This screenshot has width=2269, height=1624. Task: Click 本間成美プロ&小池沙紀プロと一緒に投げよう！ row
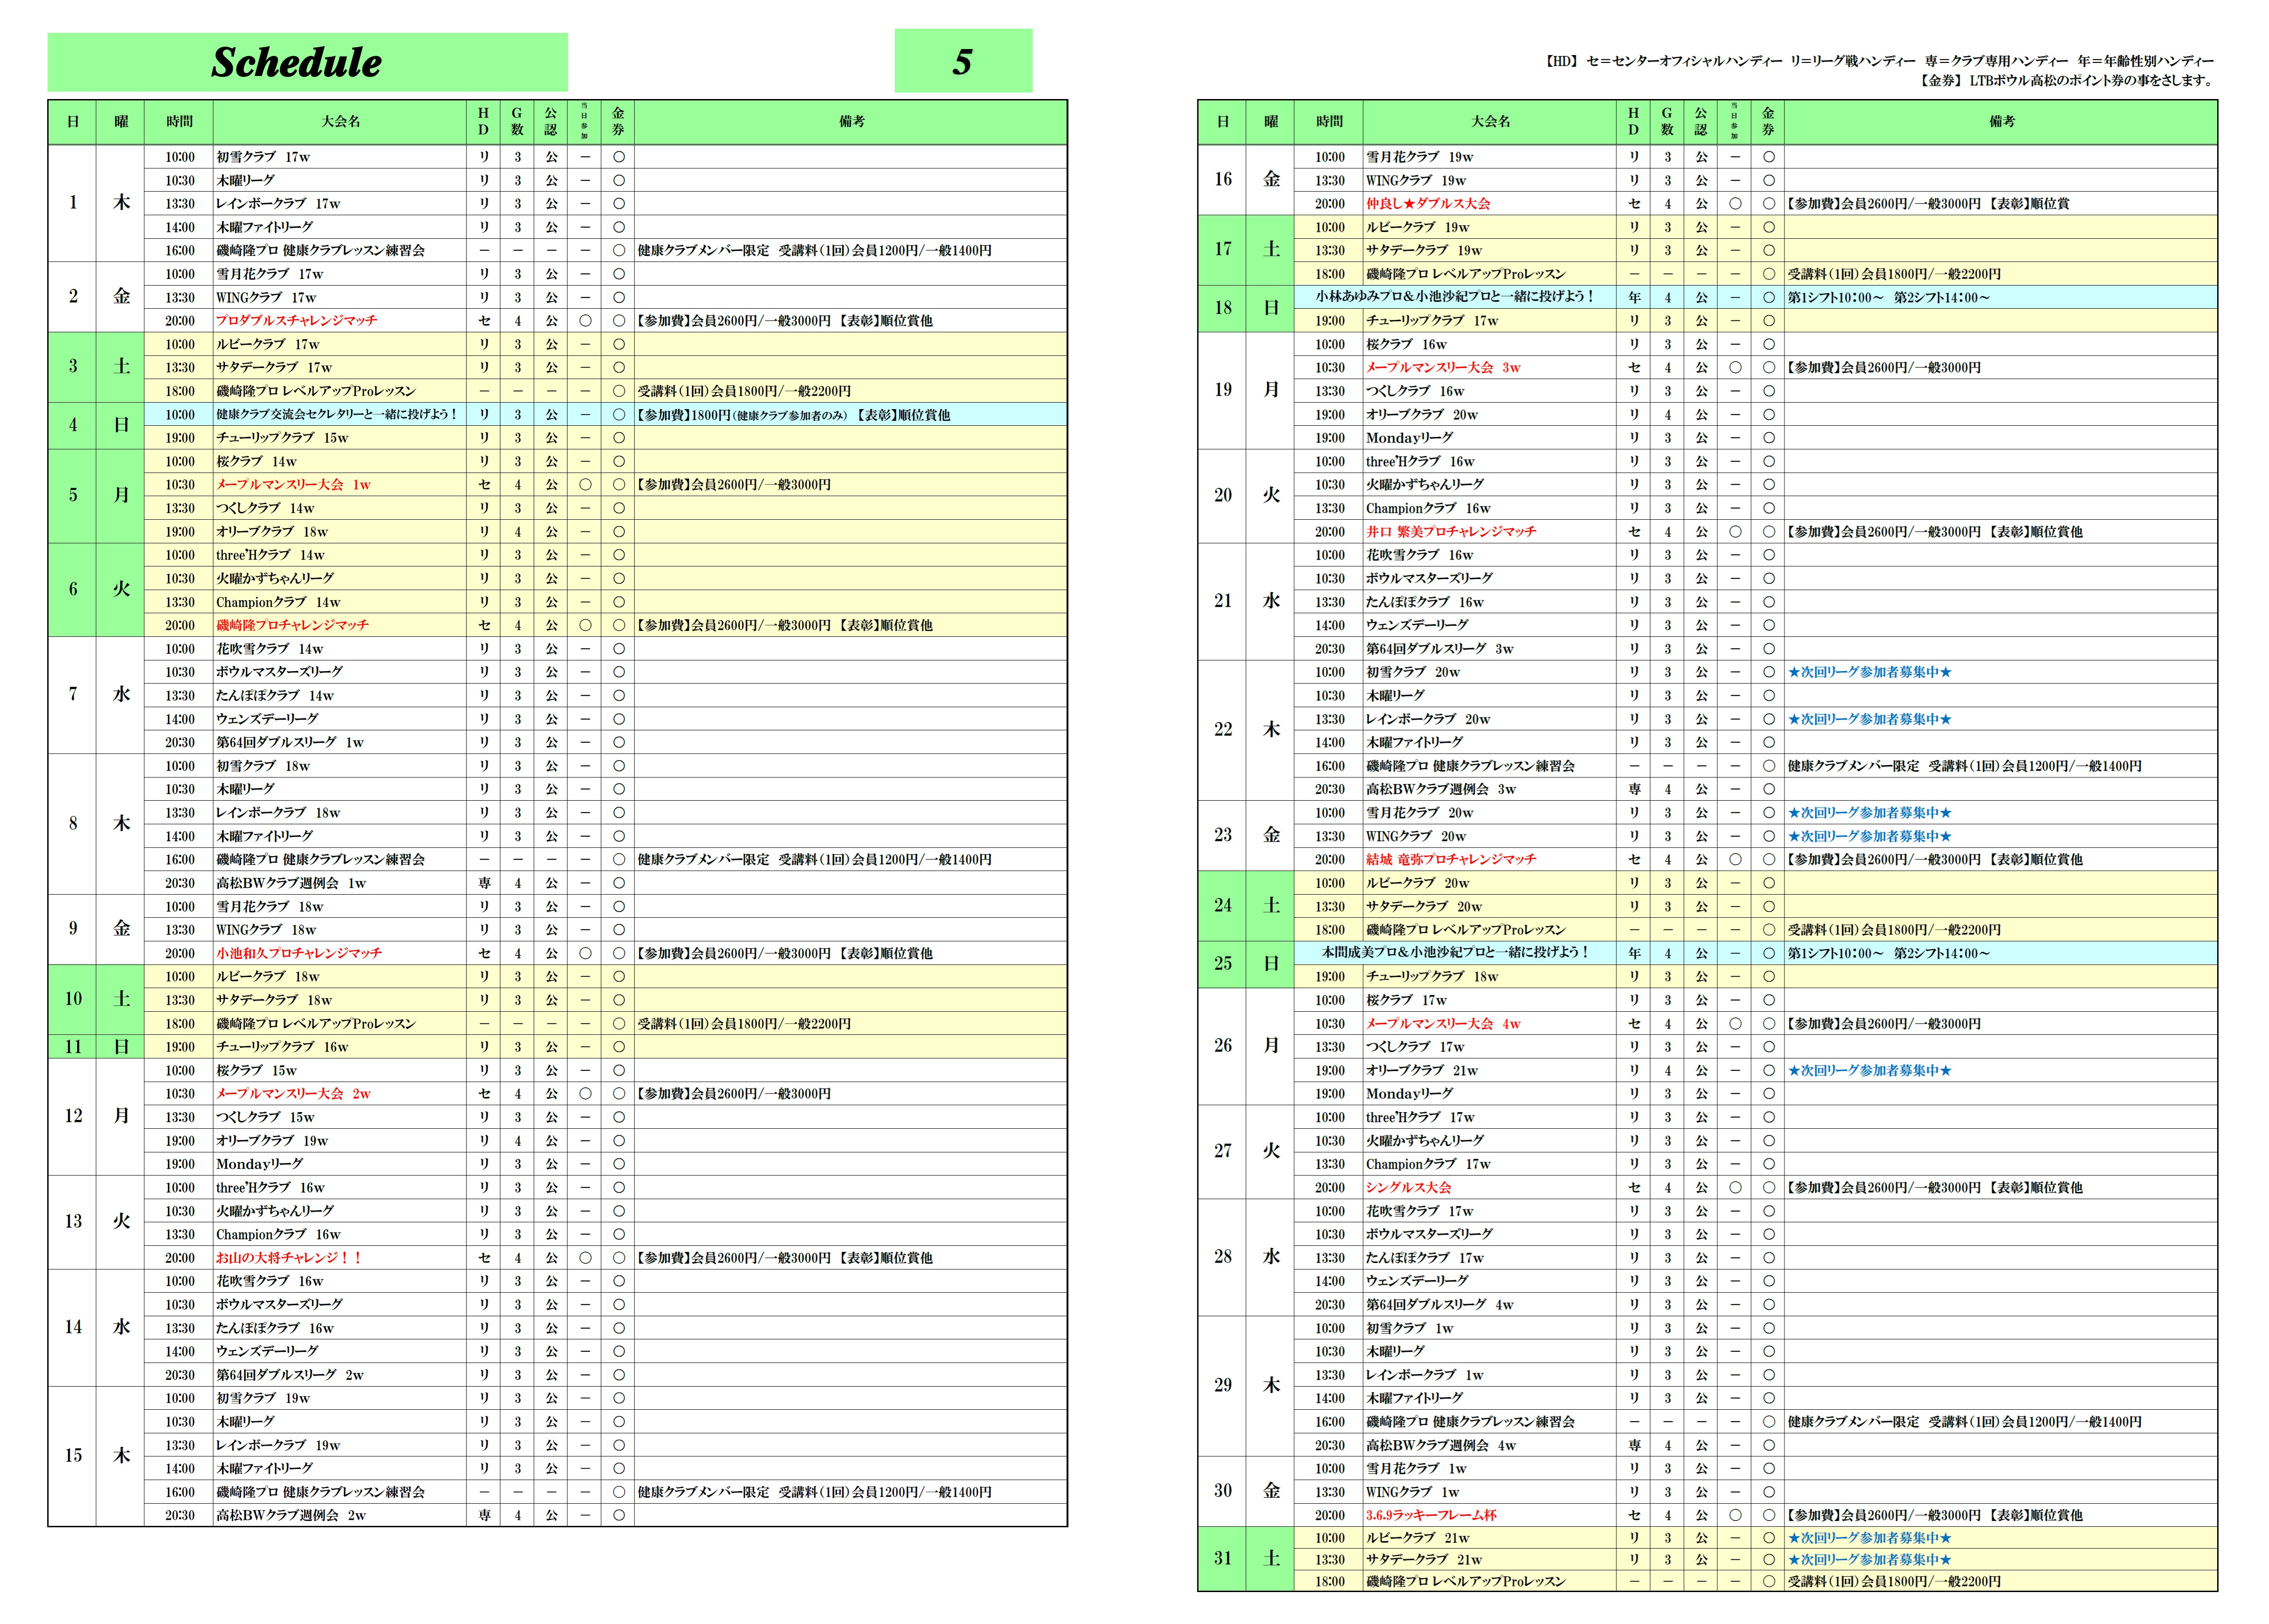(1455, 953)
